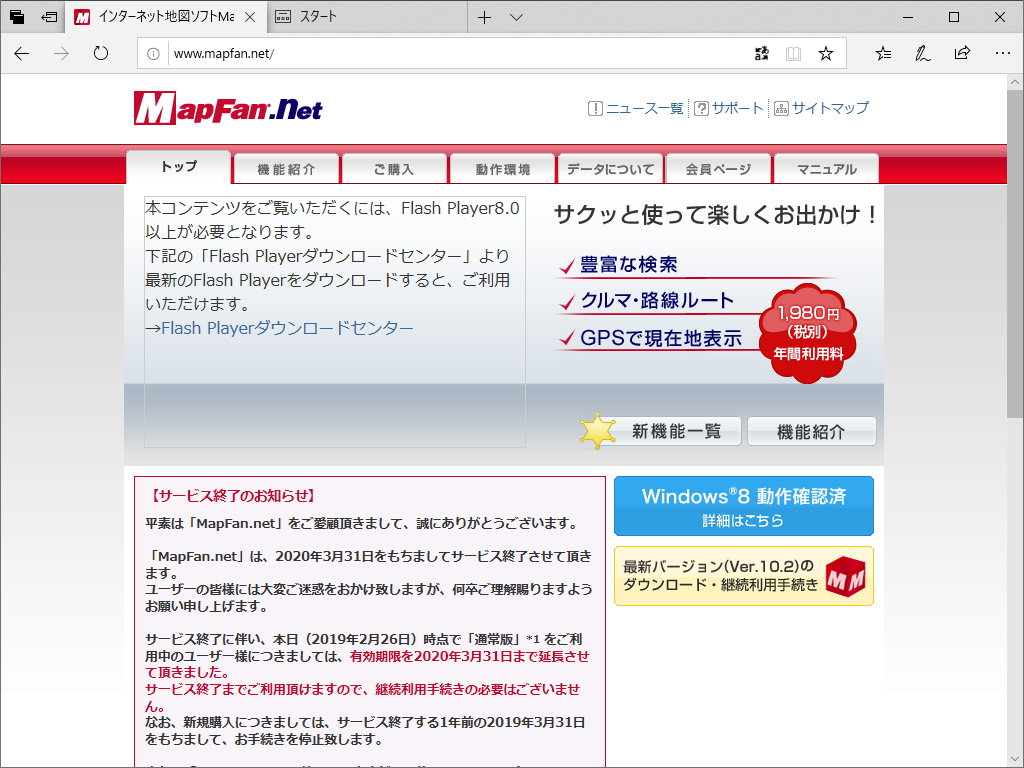Screen dimensions: 1024x768
Task: Enable Reading view with the book icon
Action: click(793, 54)
